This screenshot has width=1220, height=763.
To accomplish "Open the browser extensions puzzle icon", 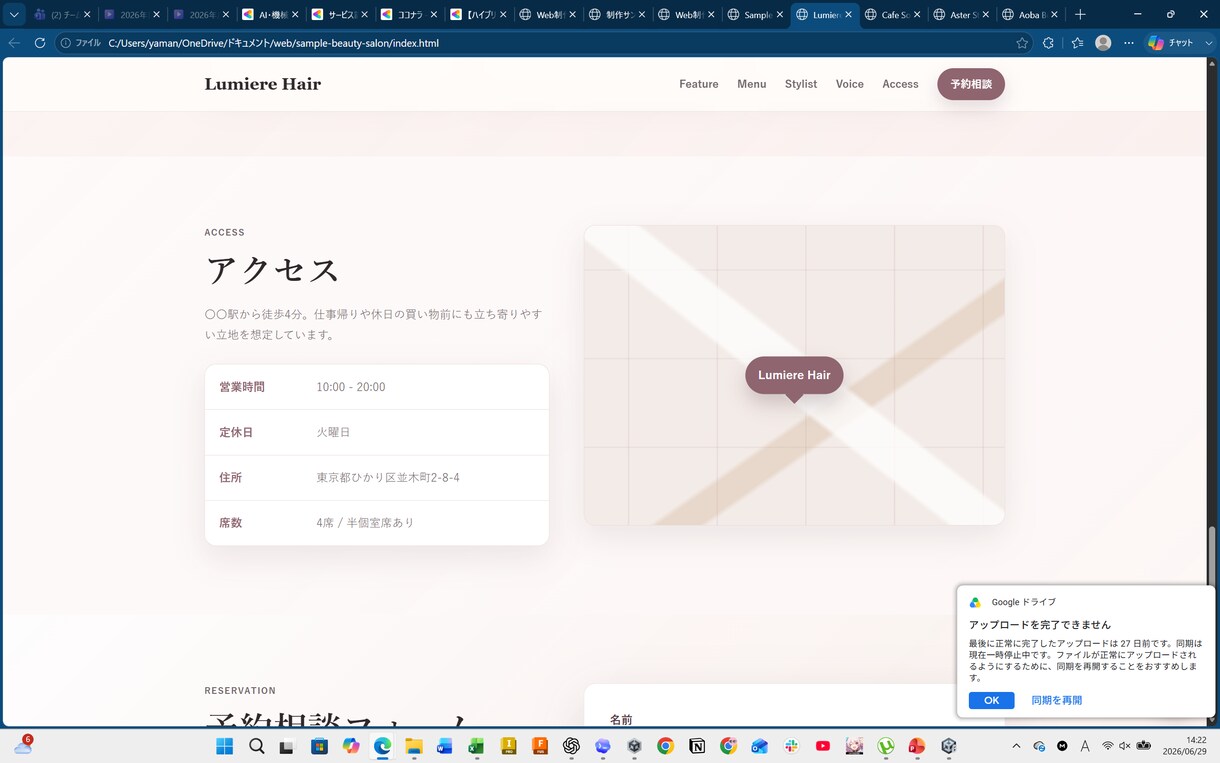I will coord(1048,43).
